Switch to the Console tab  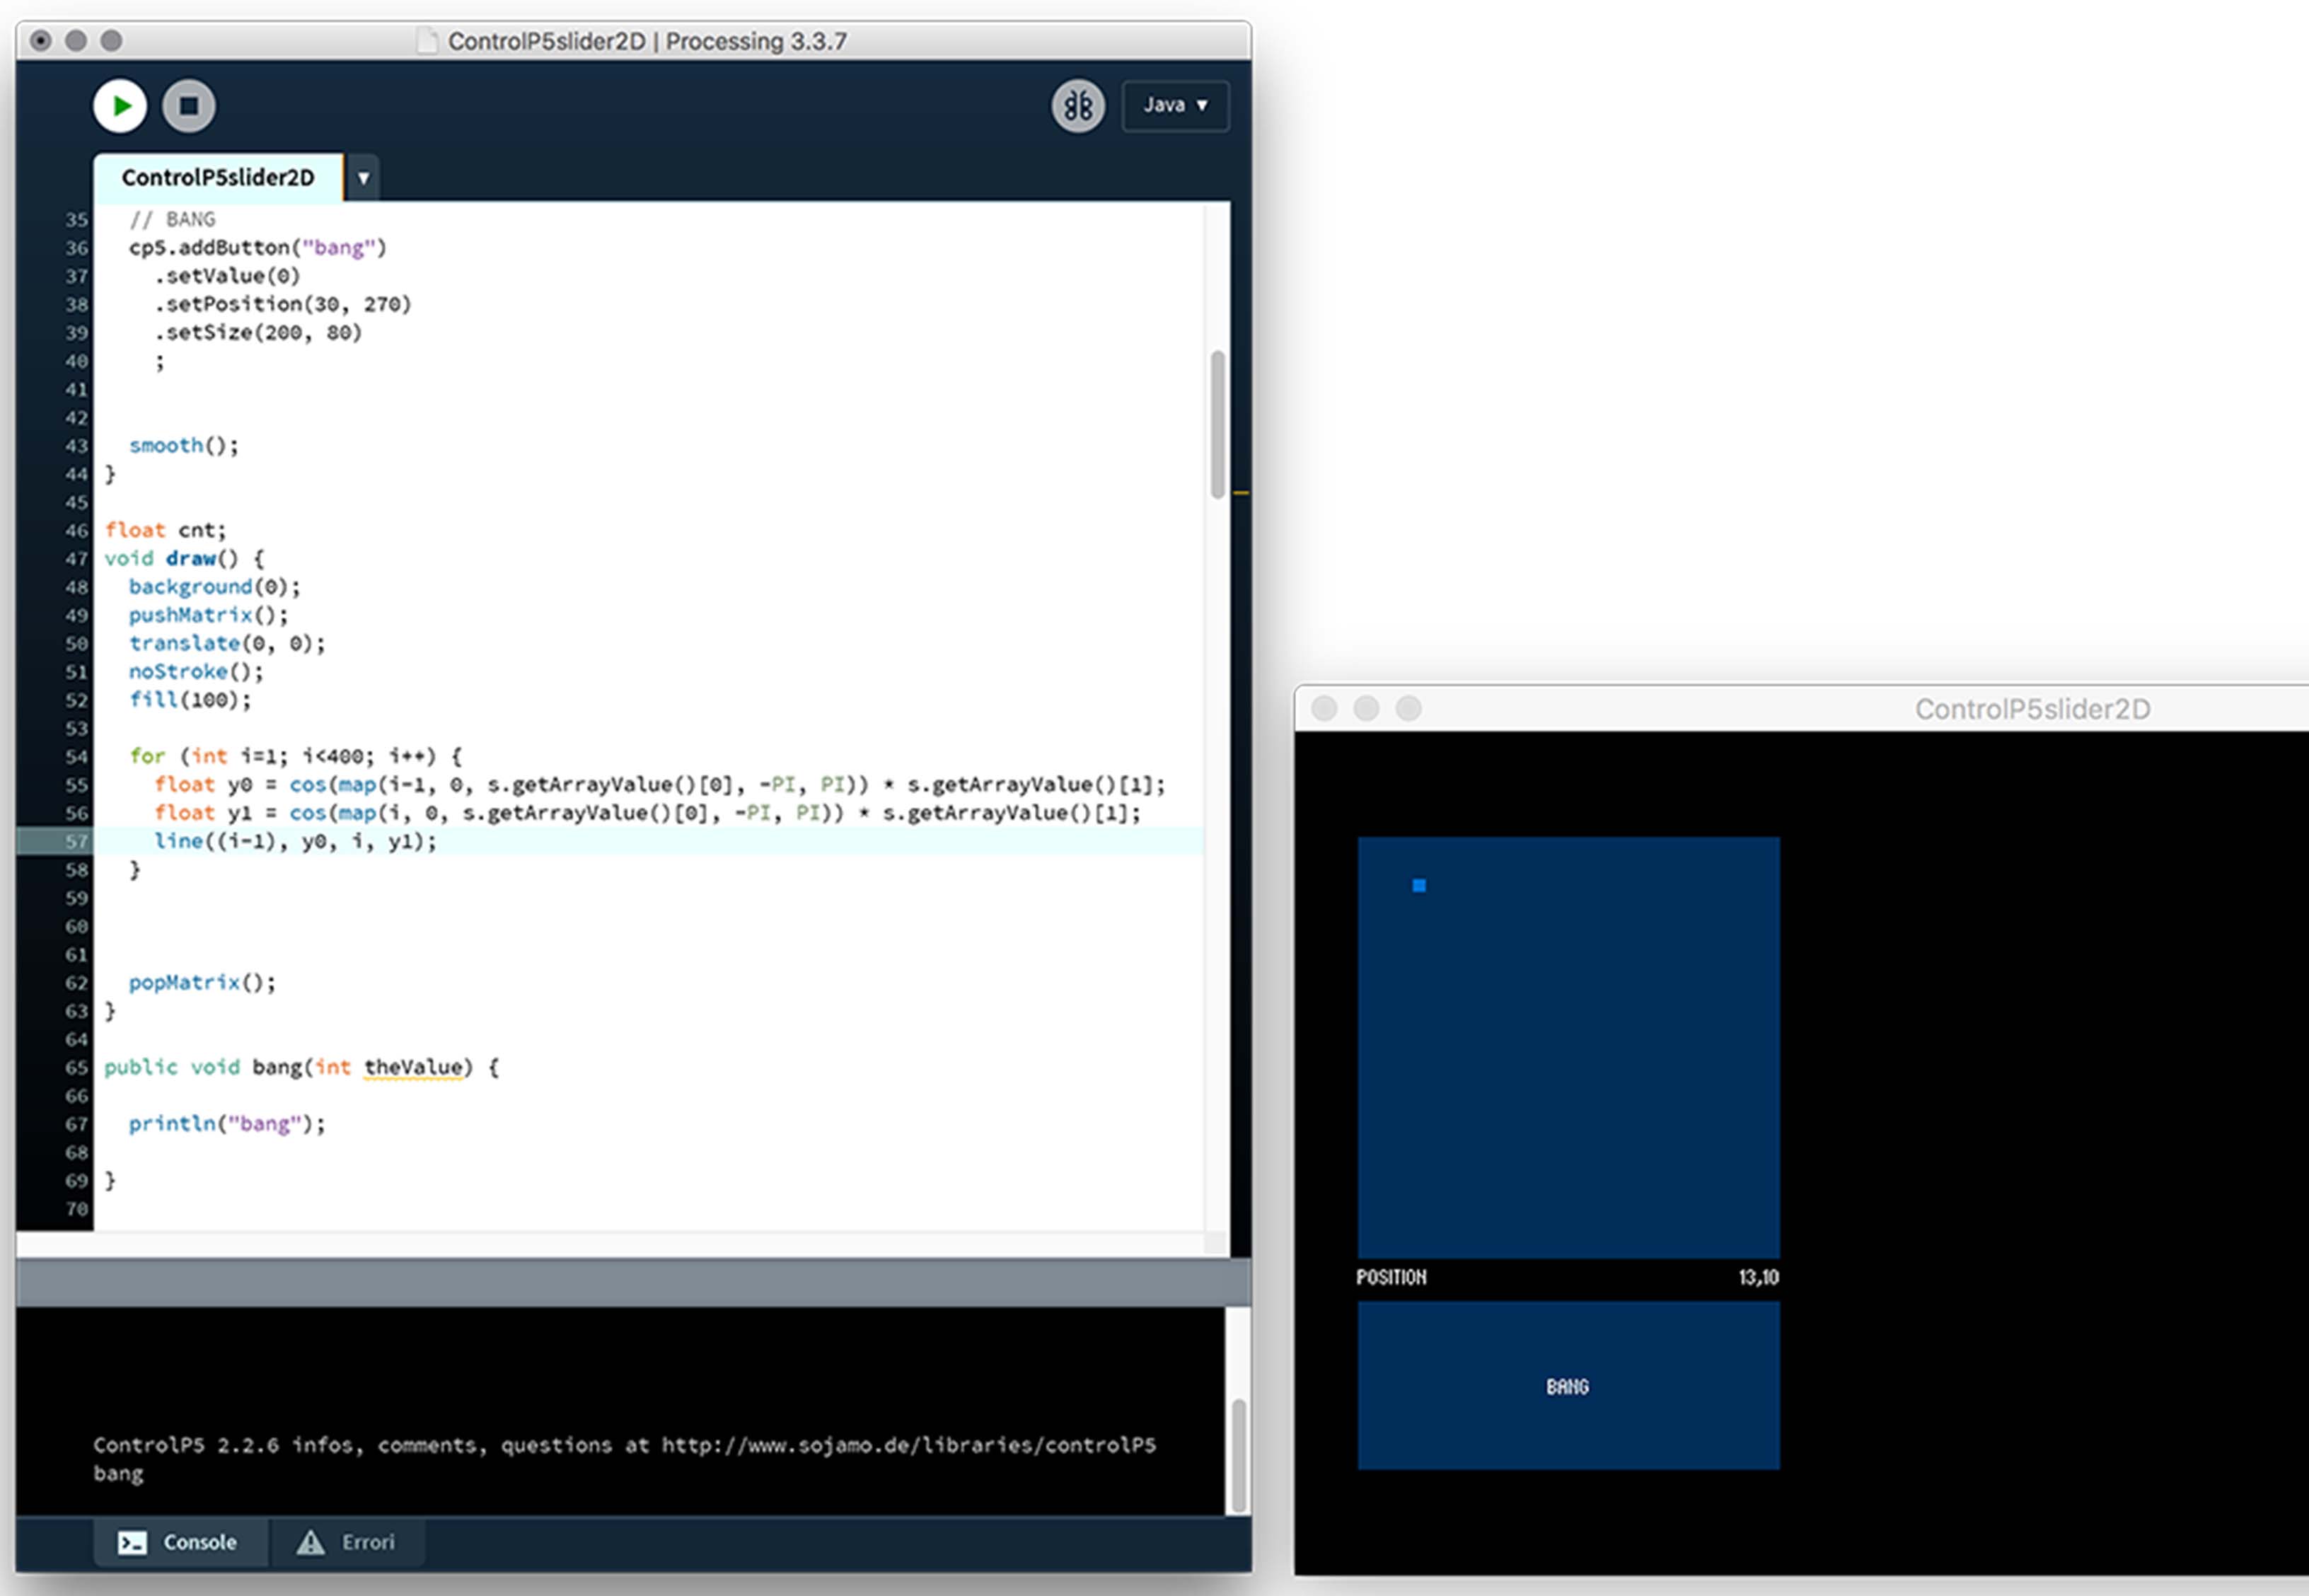pyautogui.click(x=180, y=1542)
